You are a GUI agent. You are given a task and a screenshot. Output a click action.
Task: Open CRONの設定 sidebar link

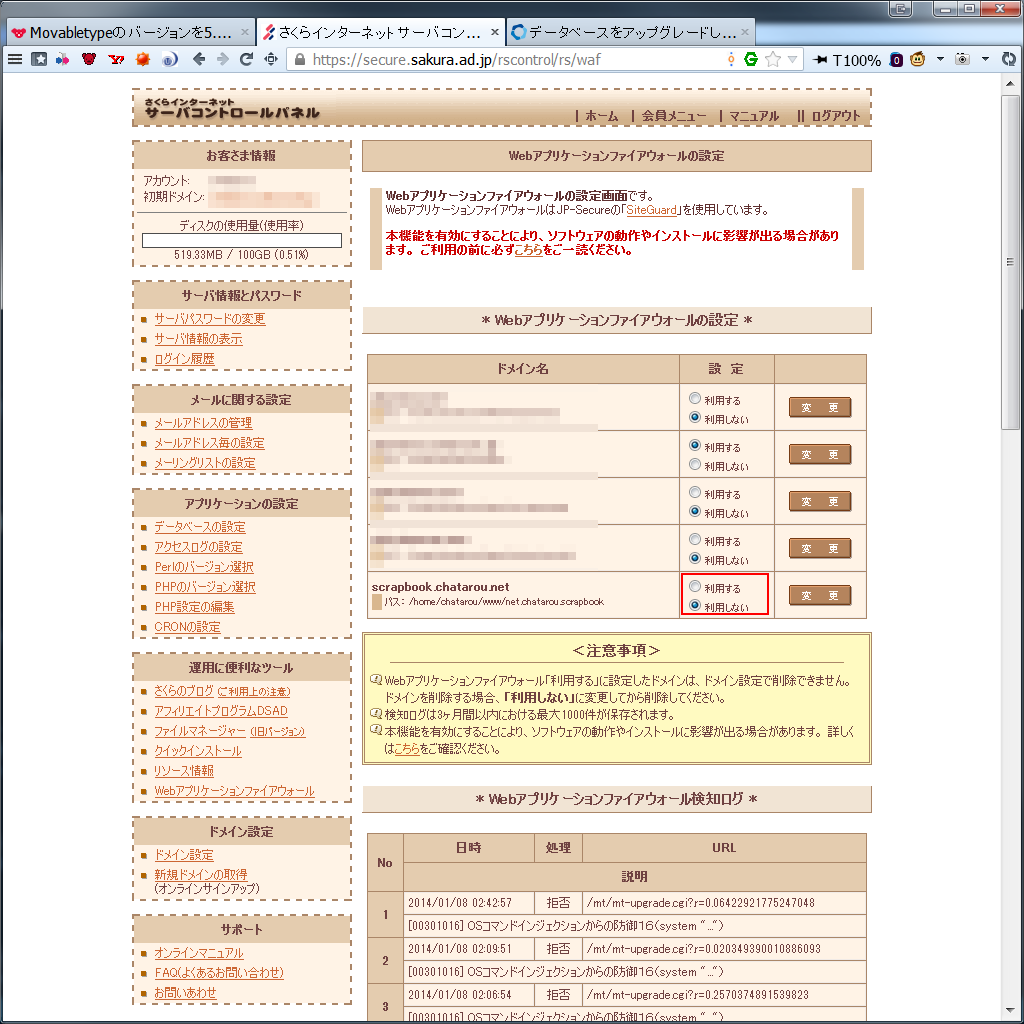click(x=187, y=627)
